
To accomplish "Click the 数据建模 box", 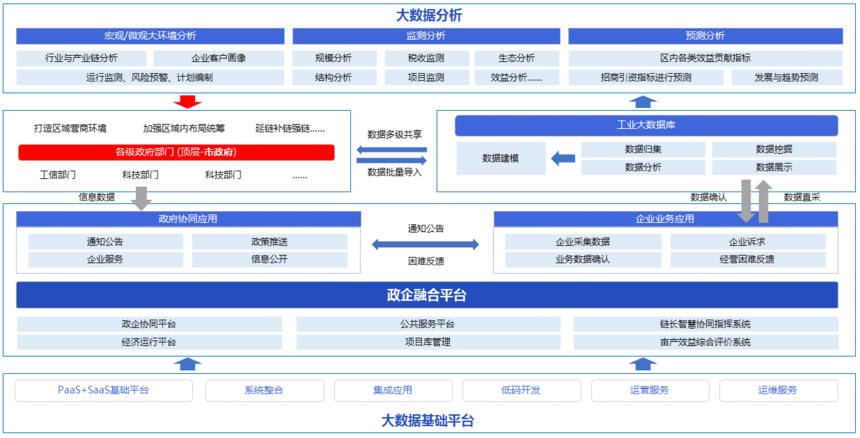I will [501, 158].
